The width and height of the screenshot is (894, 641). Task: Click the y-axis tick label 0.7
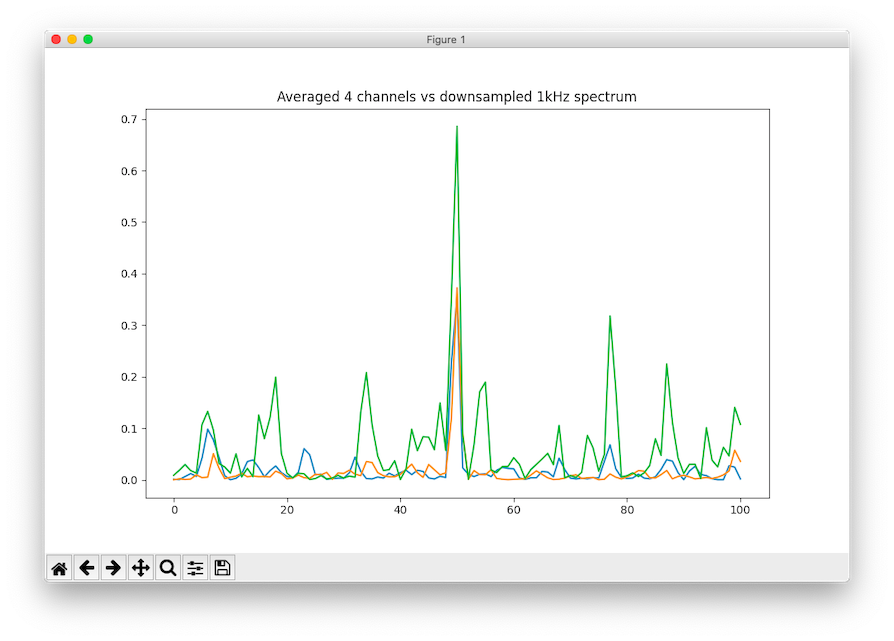coord(129,119)
